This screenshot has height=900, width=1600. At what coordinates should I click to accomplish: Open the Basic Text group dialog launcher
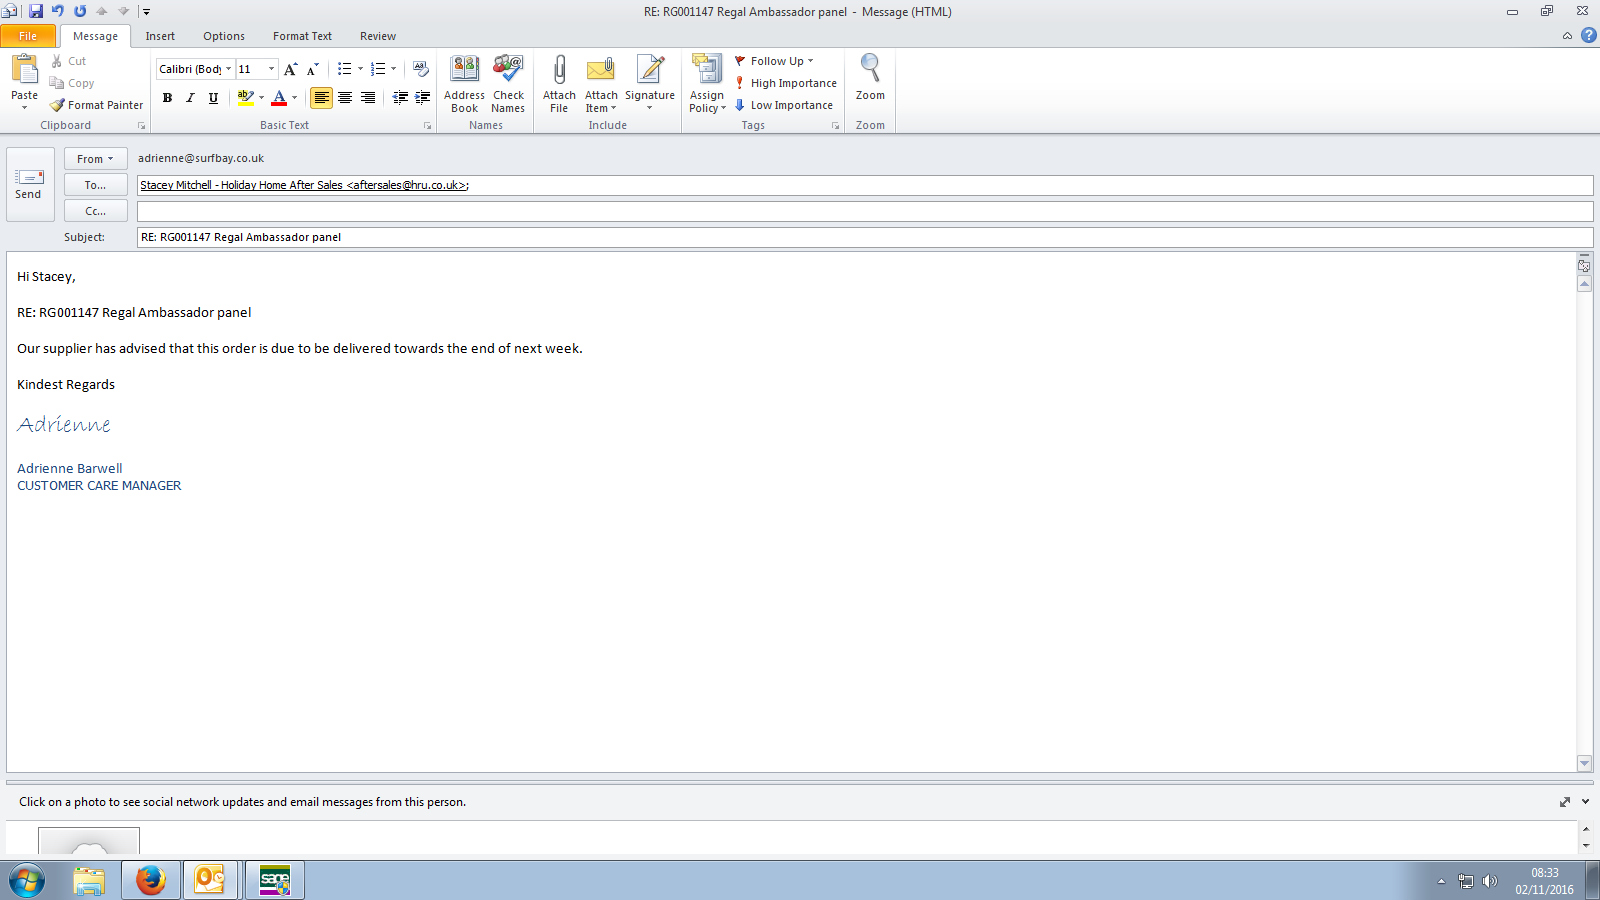(428, 126)
